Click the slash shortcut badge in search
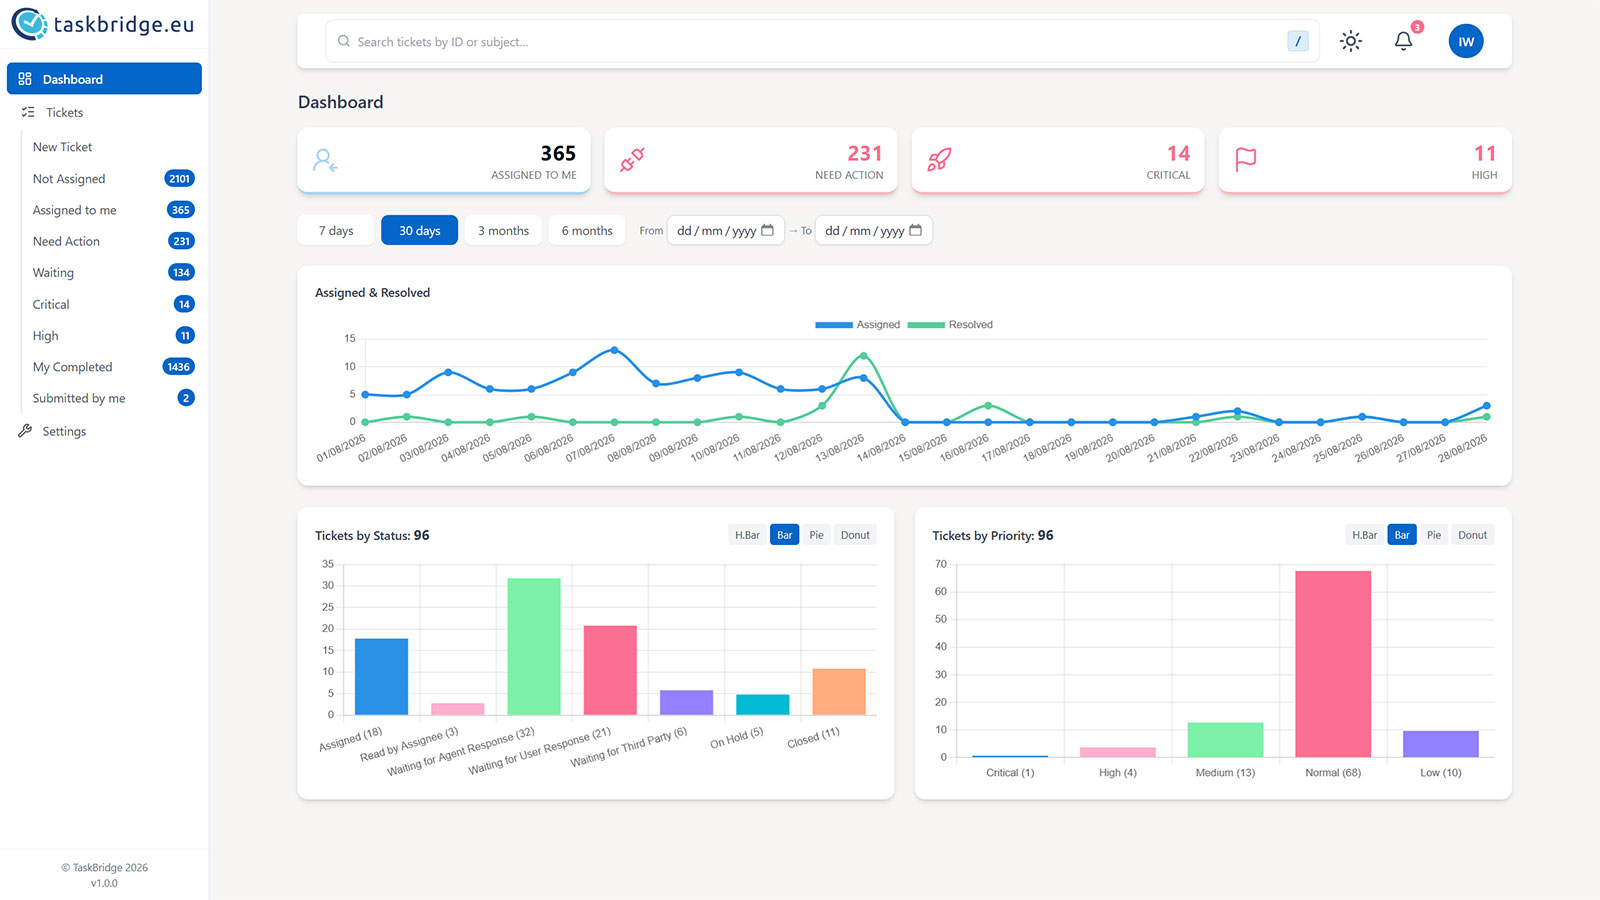The image size is (1600, 900). pyautogui.click(x=1298, y=41)
